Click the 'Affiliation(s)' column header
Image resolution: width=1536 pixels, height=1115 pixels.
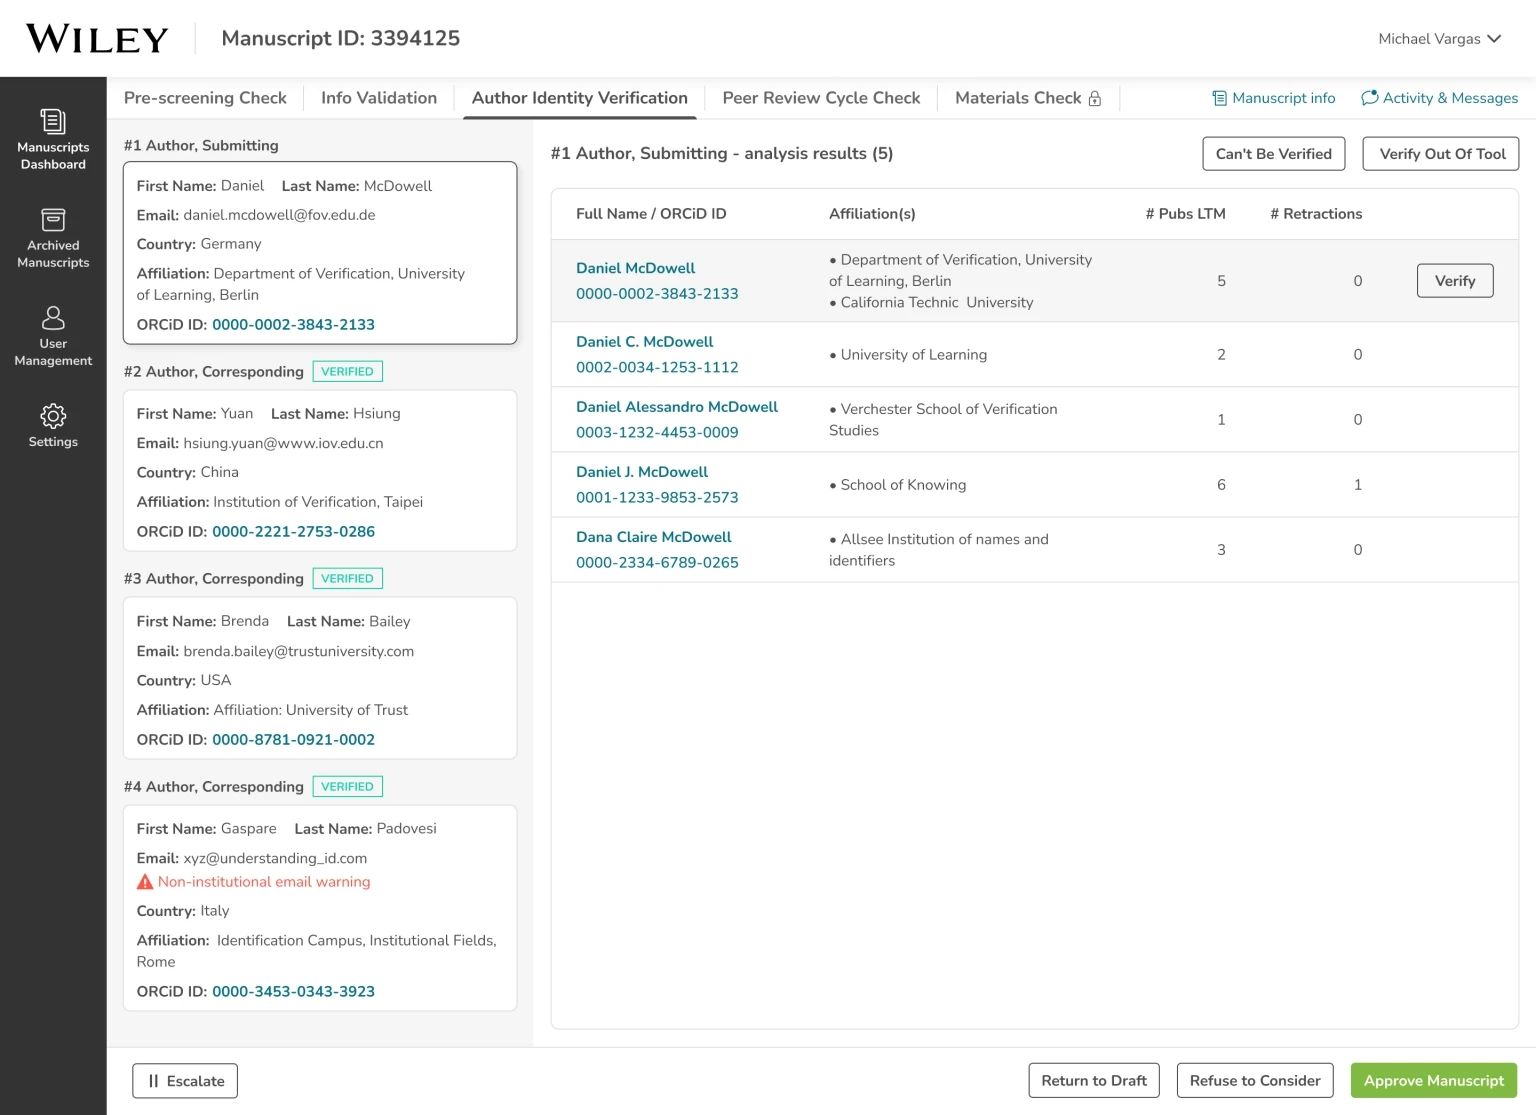click(872, 214)
